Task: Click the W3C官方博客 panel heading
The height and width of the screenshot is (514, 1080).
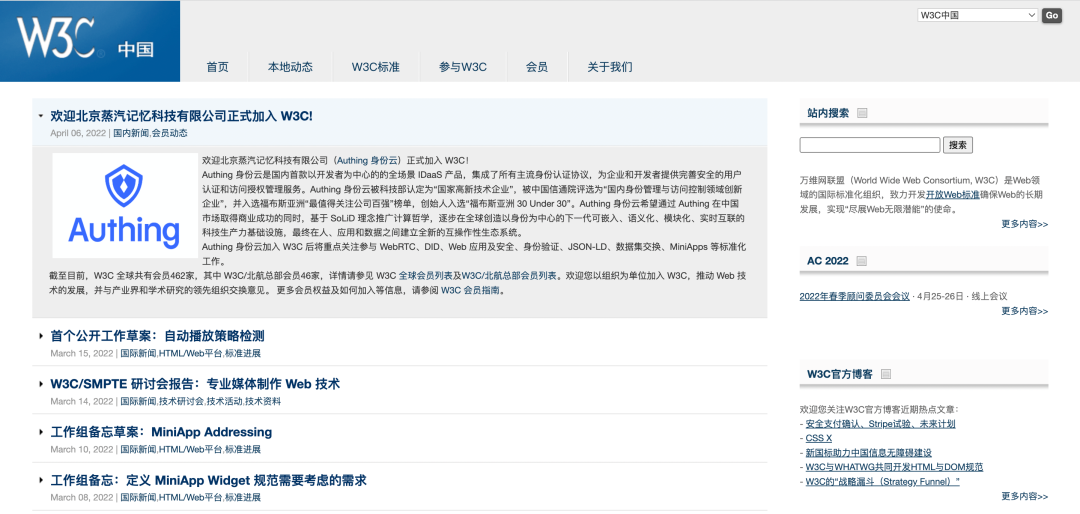Action: pyautogui.click(x=840, y=374)
